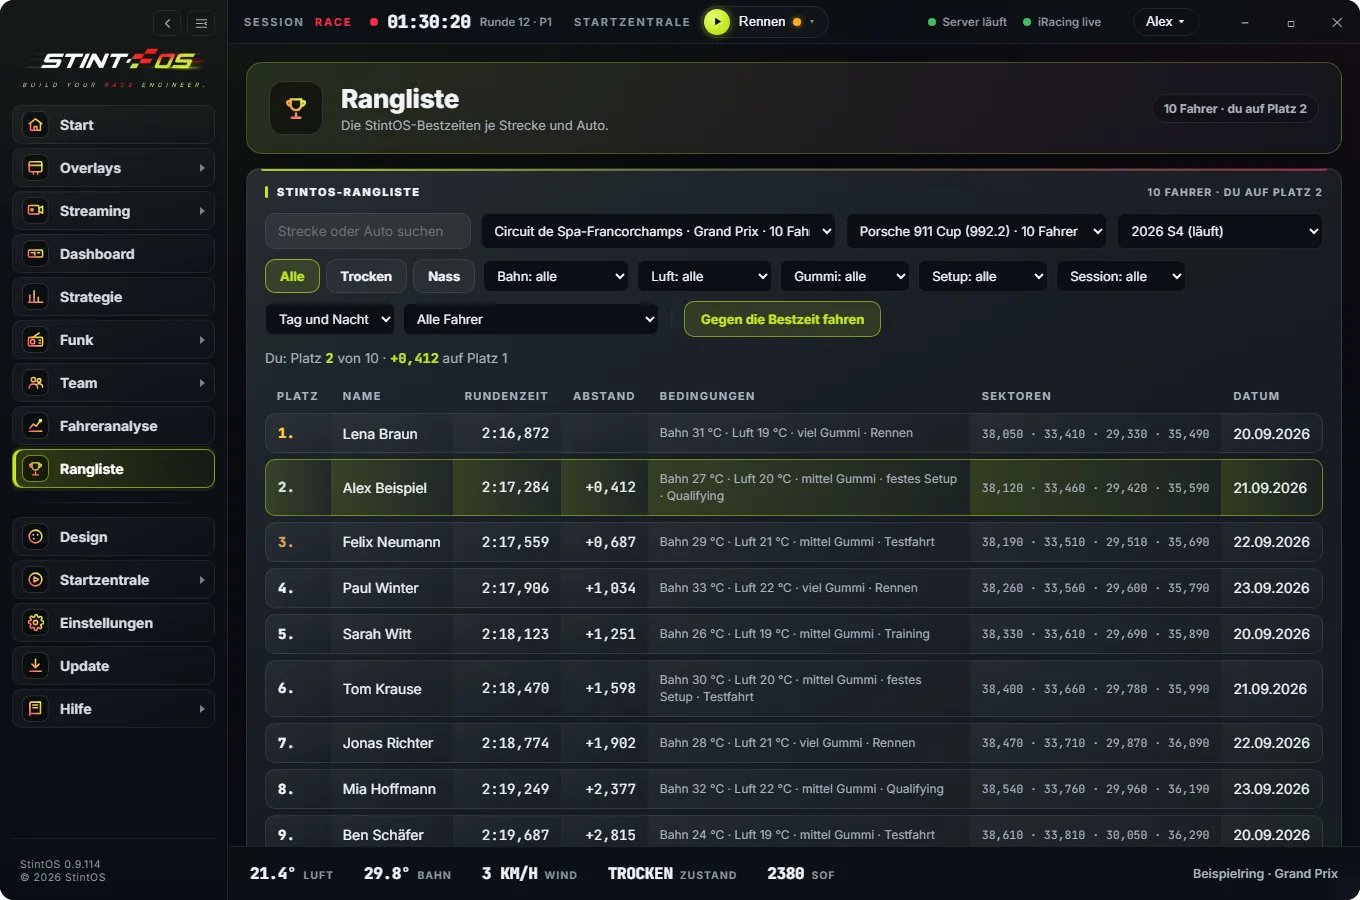Expand the Funk submenu arrow
The height and width of the screenshot is (900, 1360).
tap(202, 340)
